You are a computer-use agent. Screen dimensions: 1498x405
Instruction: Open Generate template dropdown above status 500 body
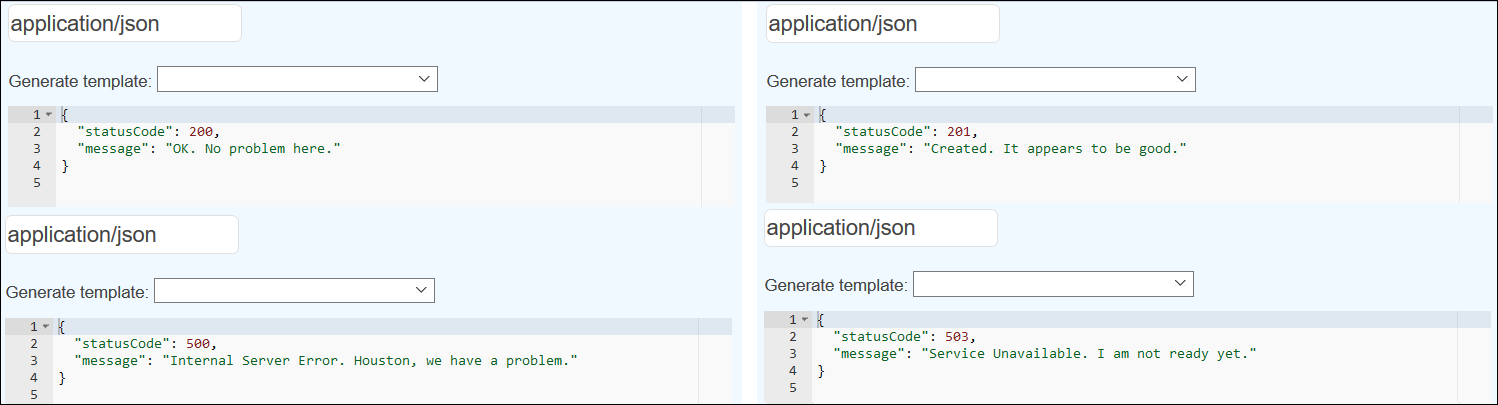pyautogui.click(x=294, y=291)
